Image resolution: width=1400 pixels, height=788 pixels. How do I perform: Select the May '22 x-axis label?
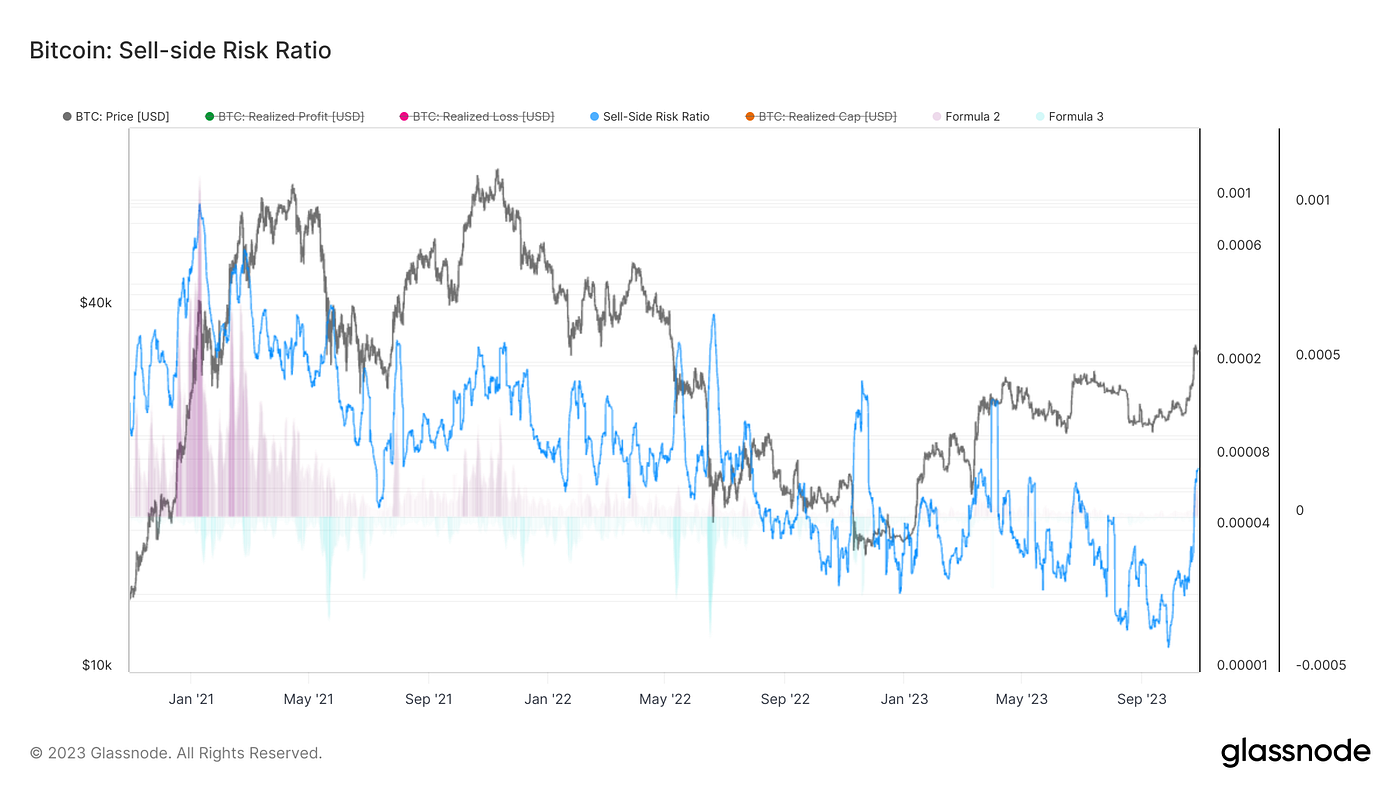click(x=665, y=699)
